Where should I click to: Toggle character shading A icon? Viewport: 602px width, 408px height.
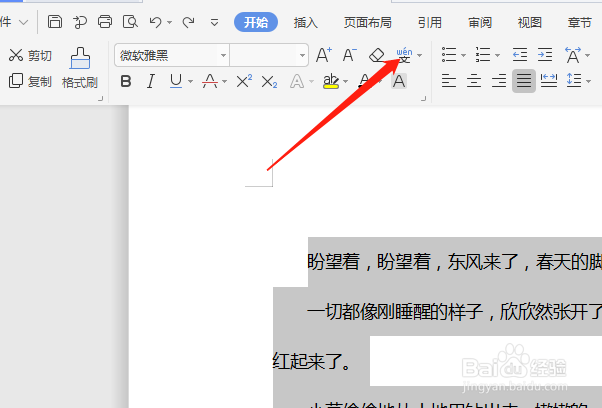coord(399,81)
